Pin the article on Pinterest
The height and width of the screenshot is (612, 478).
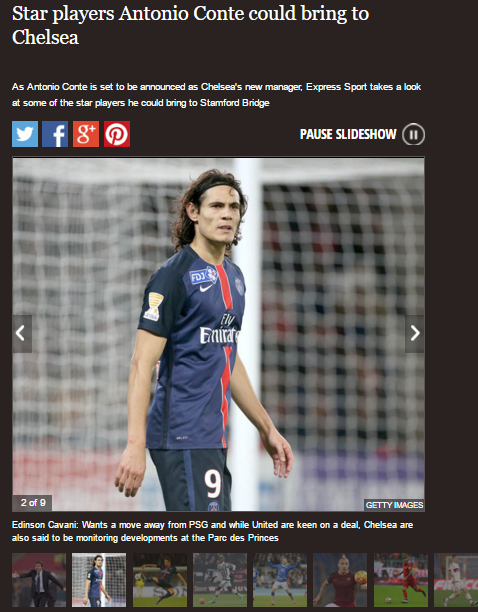pyautogui.click(x=117, y=134)
